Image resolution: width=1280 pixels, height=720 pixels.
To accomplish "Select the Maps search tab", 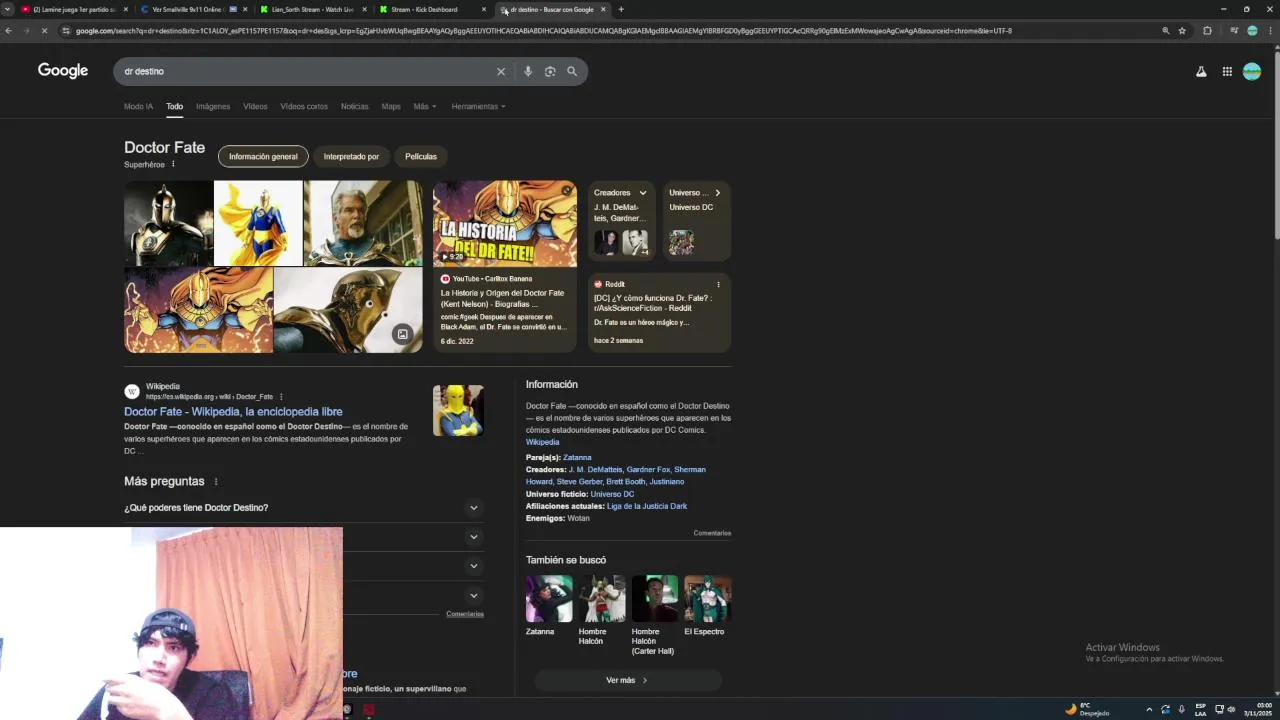I will tap(391, 106).
